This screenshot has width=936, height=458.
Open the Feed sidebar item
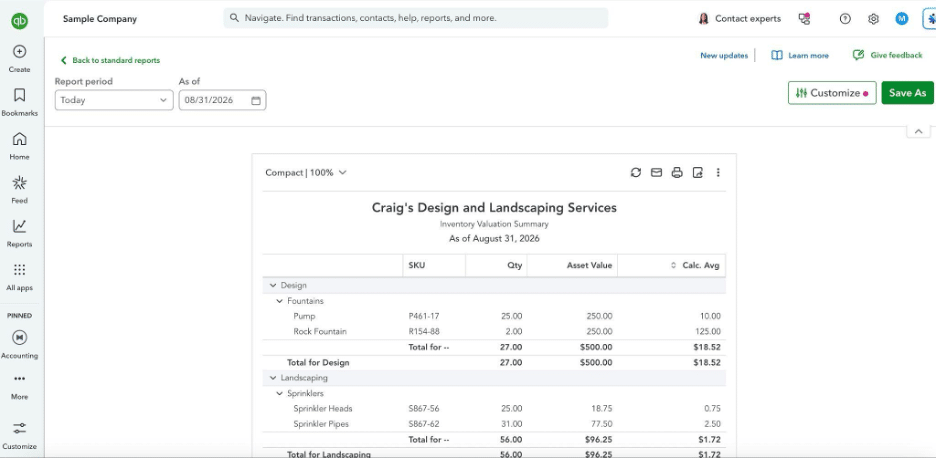coord(19,189)
